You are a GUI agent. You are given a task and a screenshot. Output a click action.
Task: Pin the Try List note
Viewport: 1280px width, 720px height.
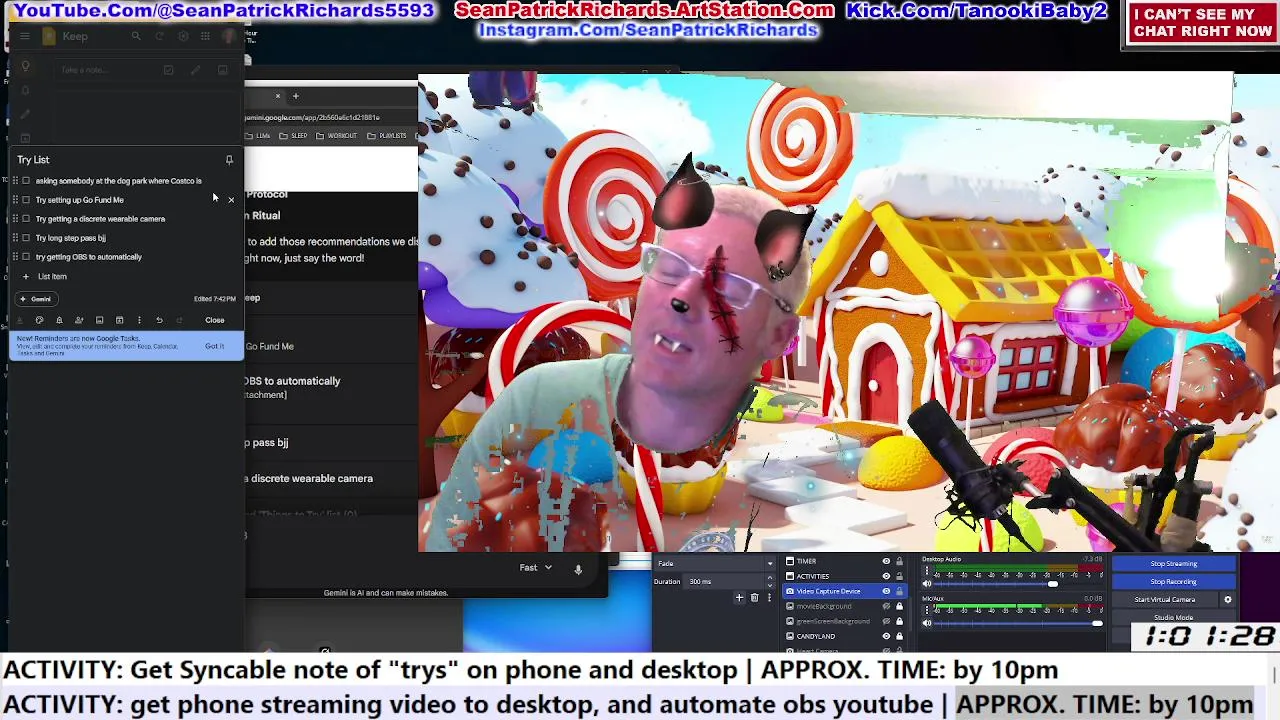click(x=229, y=160)
